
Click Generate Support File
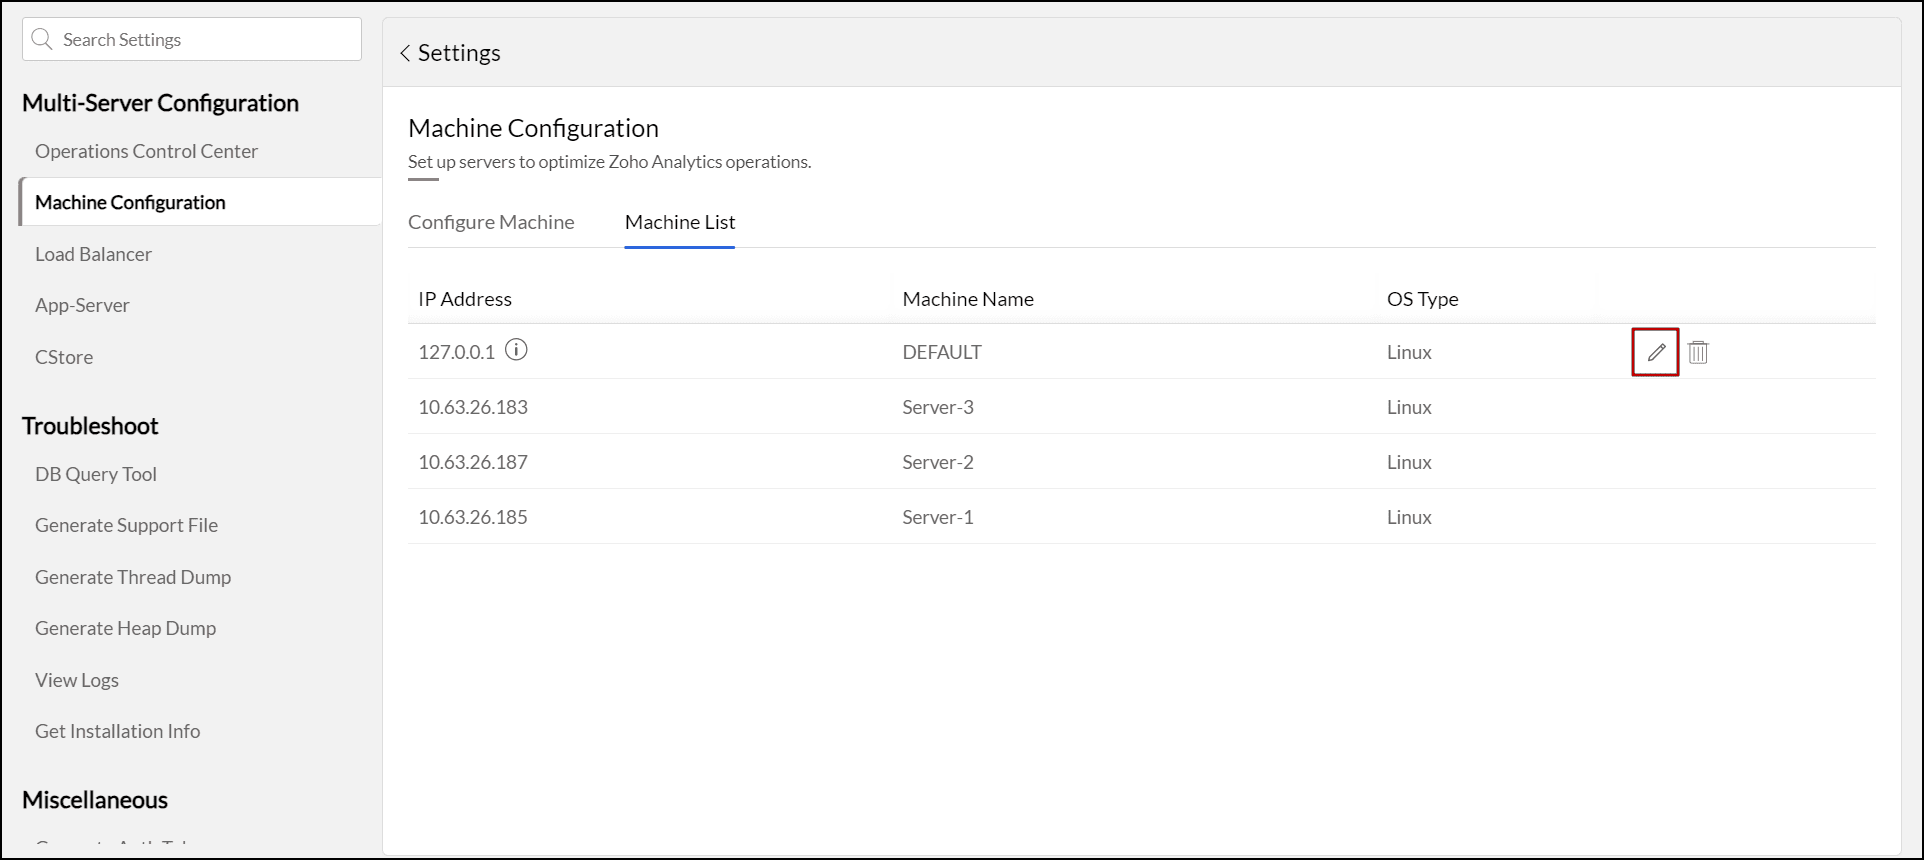pyautogui.click(x=126, y=525)
